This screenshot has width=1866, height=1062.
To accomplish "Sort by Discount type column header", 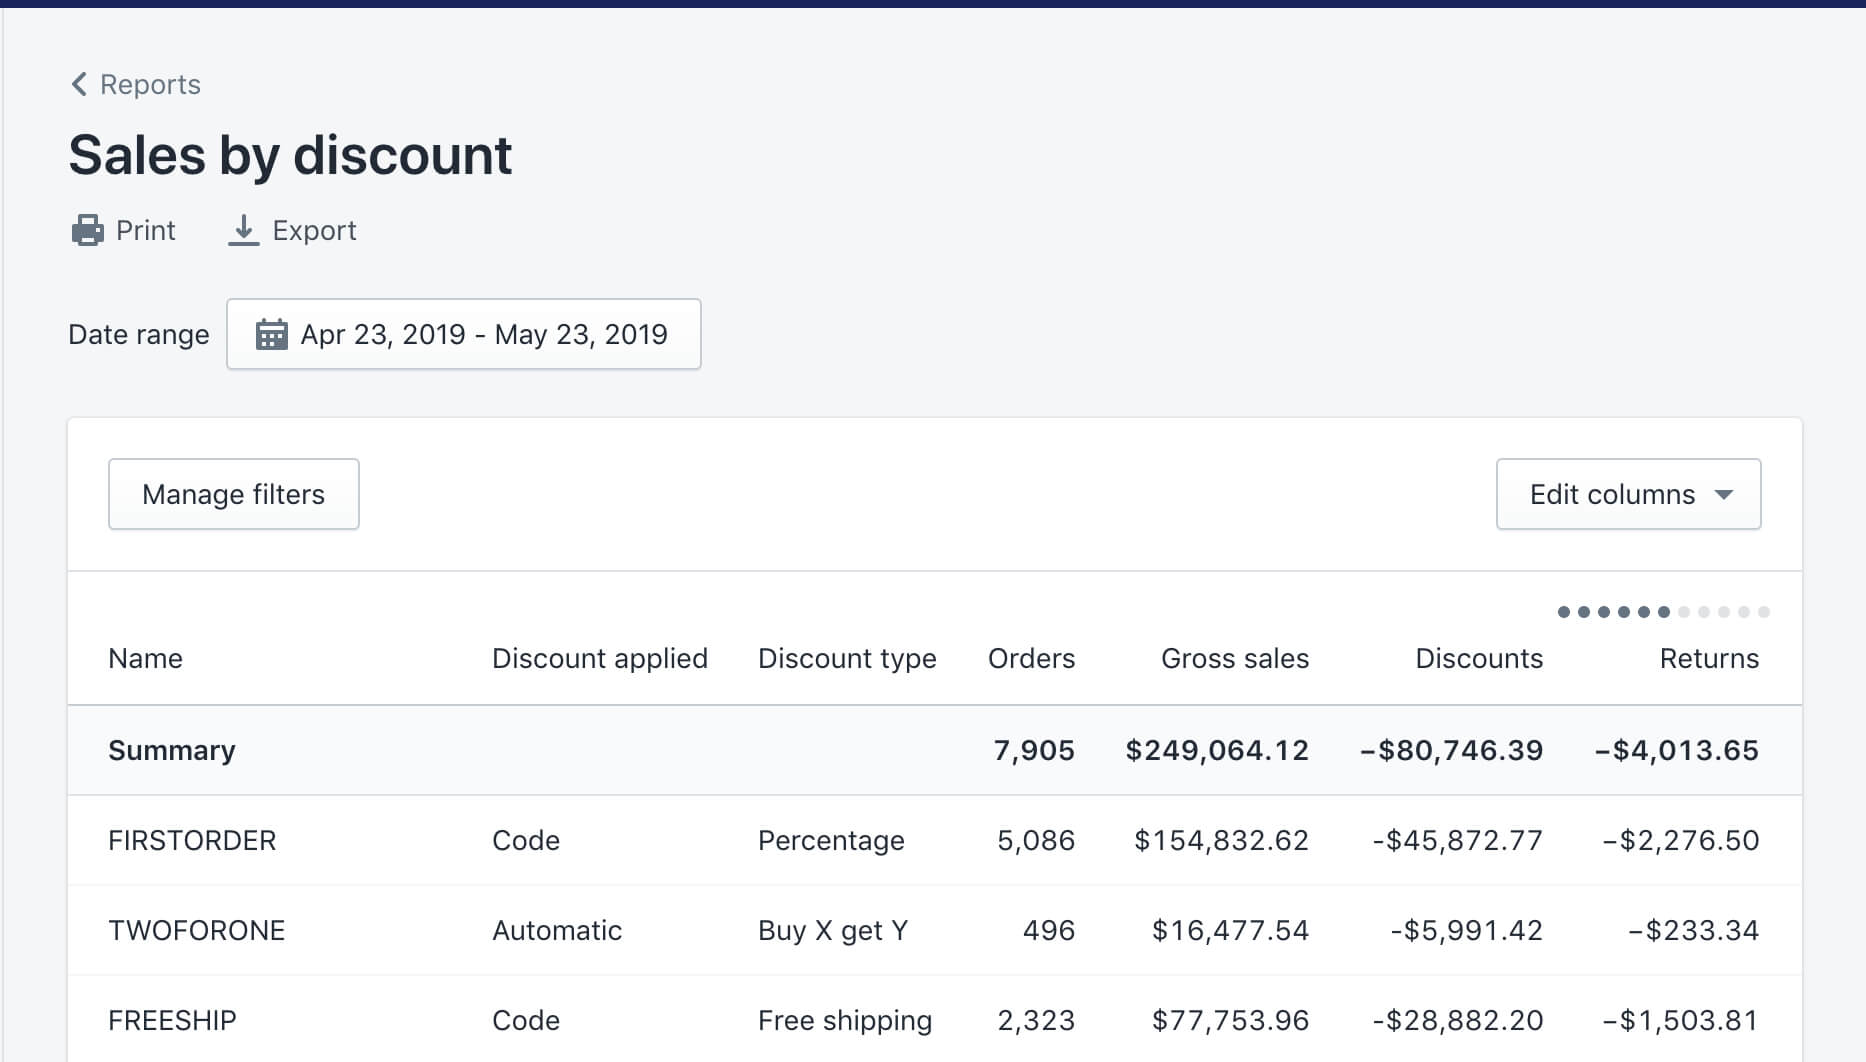I will click(847, 658).
